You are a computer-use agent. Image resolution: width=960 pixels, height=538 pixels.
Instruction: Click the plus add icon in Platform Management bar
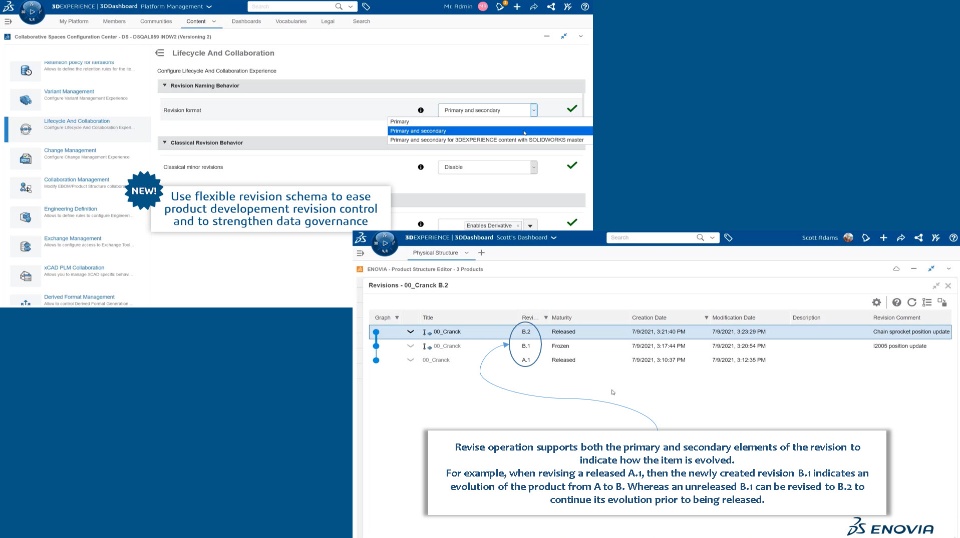(x=517, y=7)
